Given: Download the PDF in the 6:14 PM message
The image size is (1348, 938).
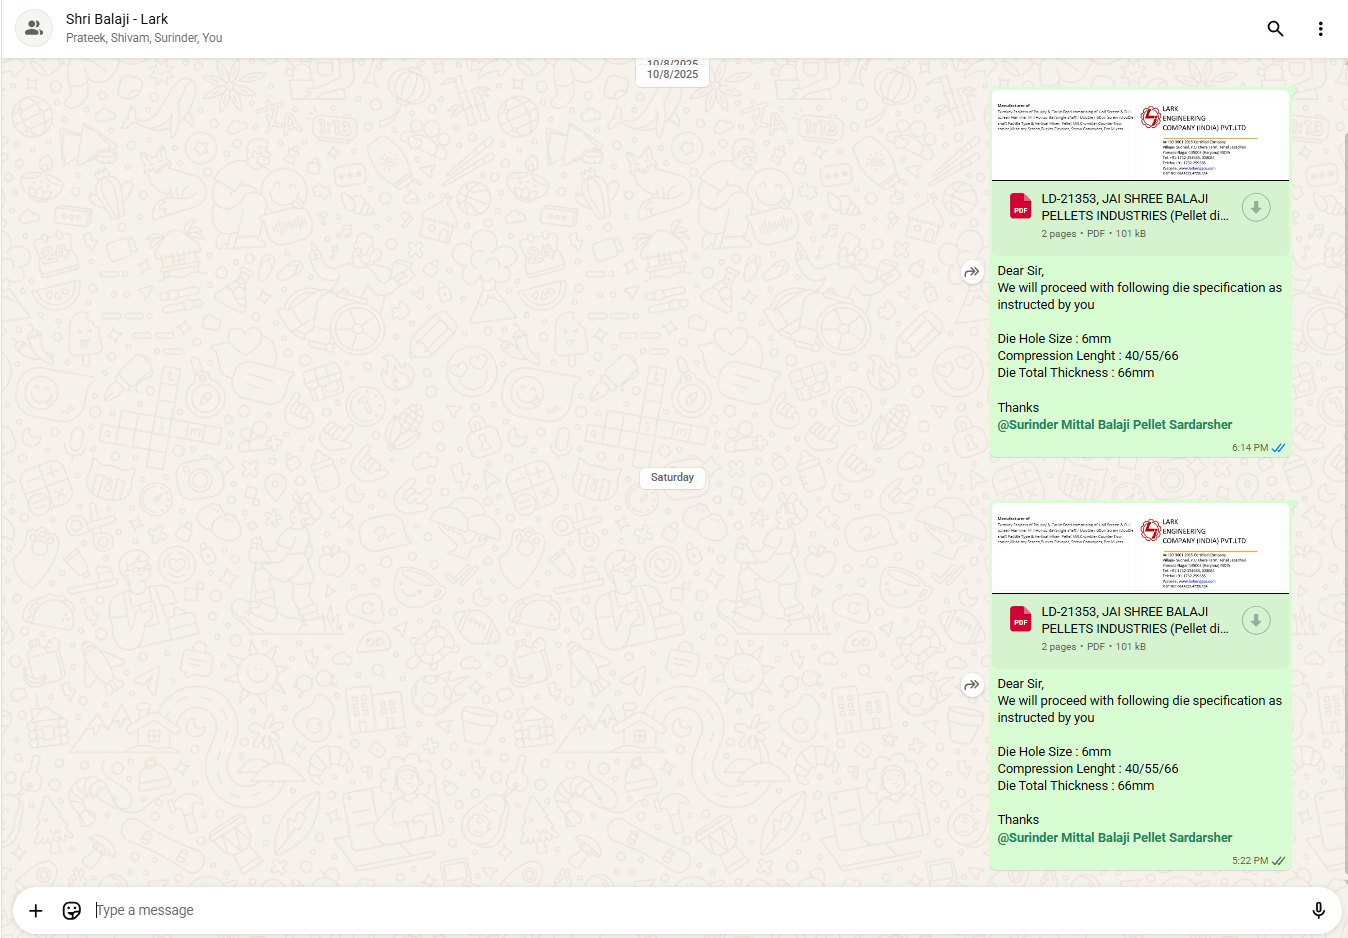Looking at the screenshot, I should coord(1256,208).
